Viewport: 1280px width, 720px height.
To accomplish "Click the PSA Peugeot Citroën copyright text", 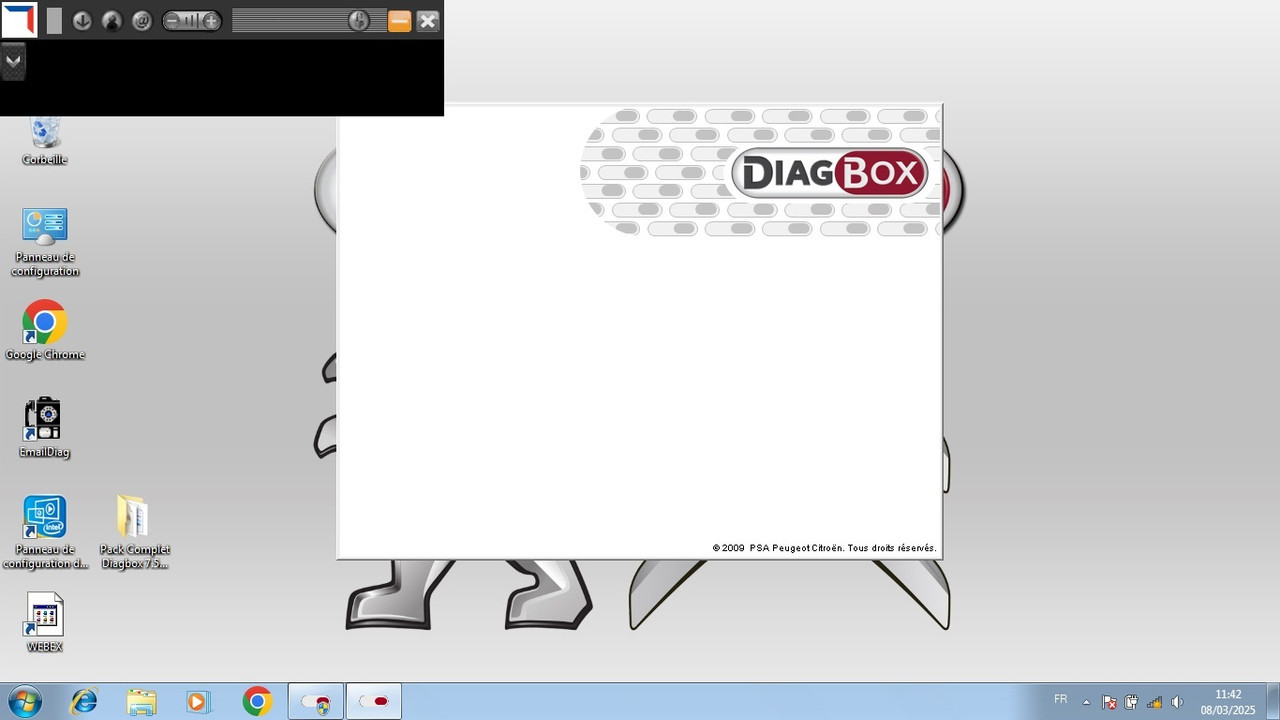I will (824, 548).
